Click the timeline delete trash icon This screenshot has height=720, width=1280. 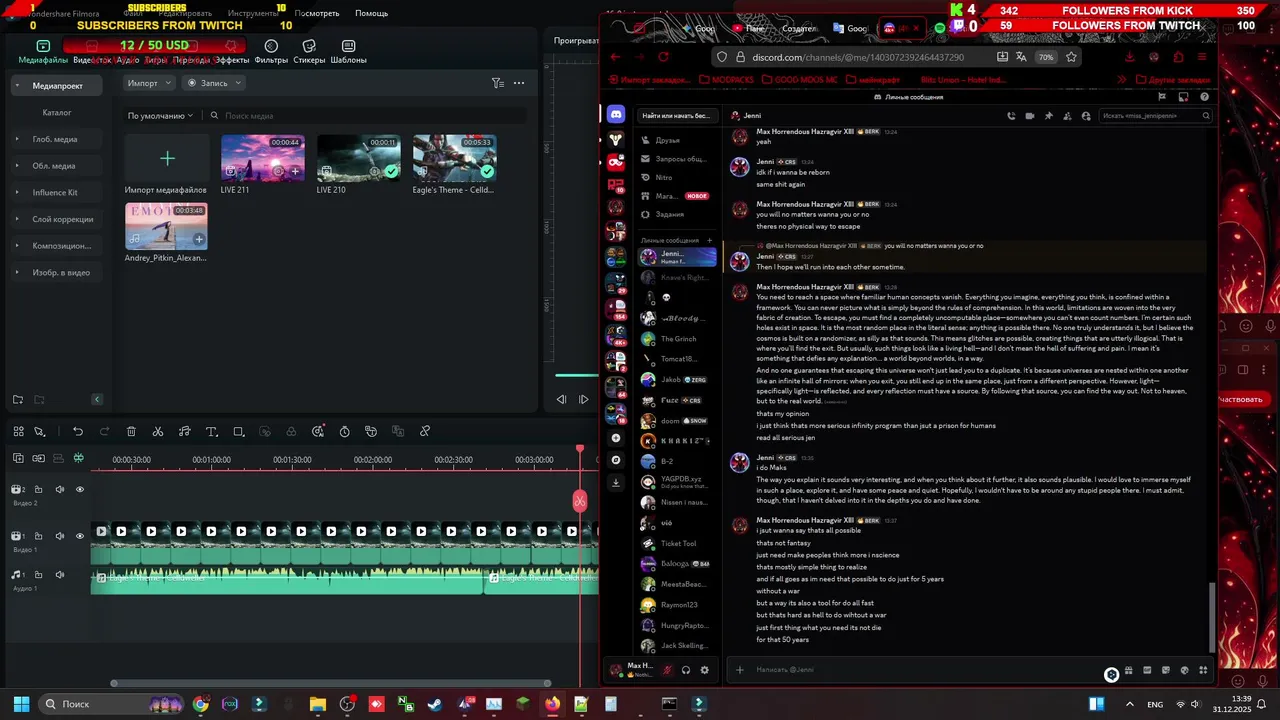pyautogui.click(x=131, y=432)
